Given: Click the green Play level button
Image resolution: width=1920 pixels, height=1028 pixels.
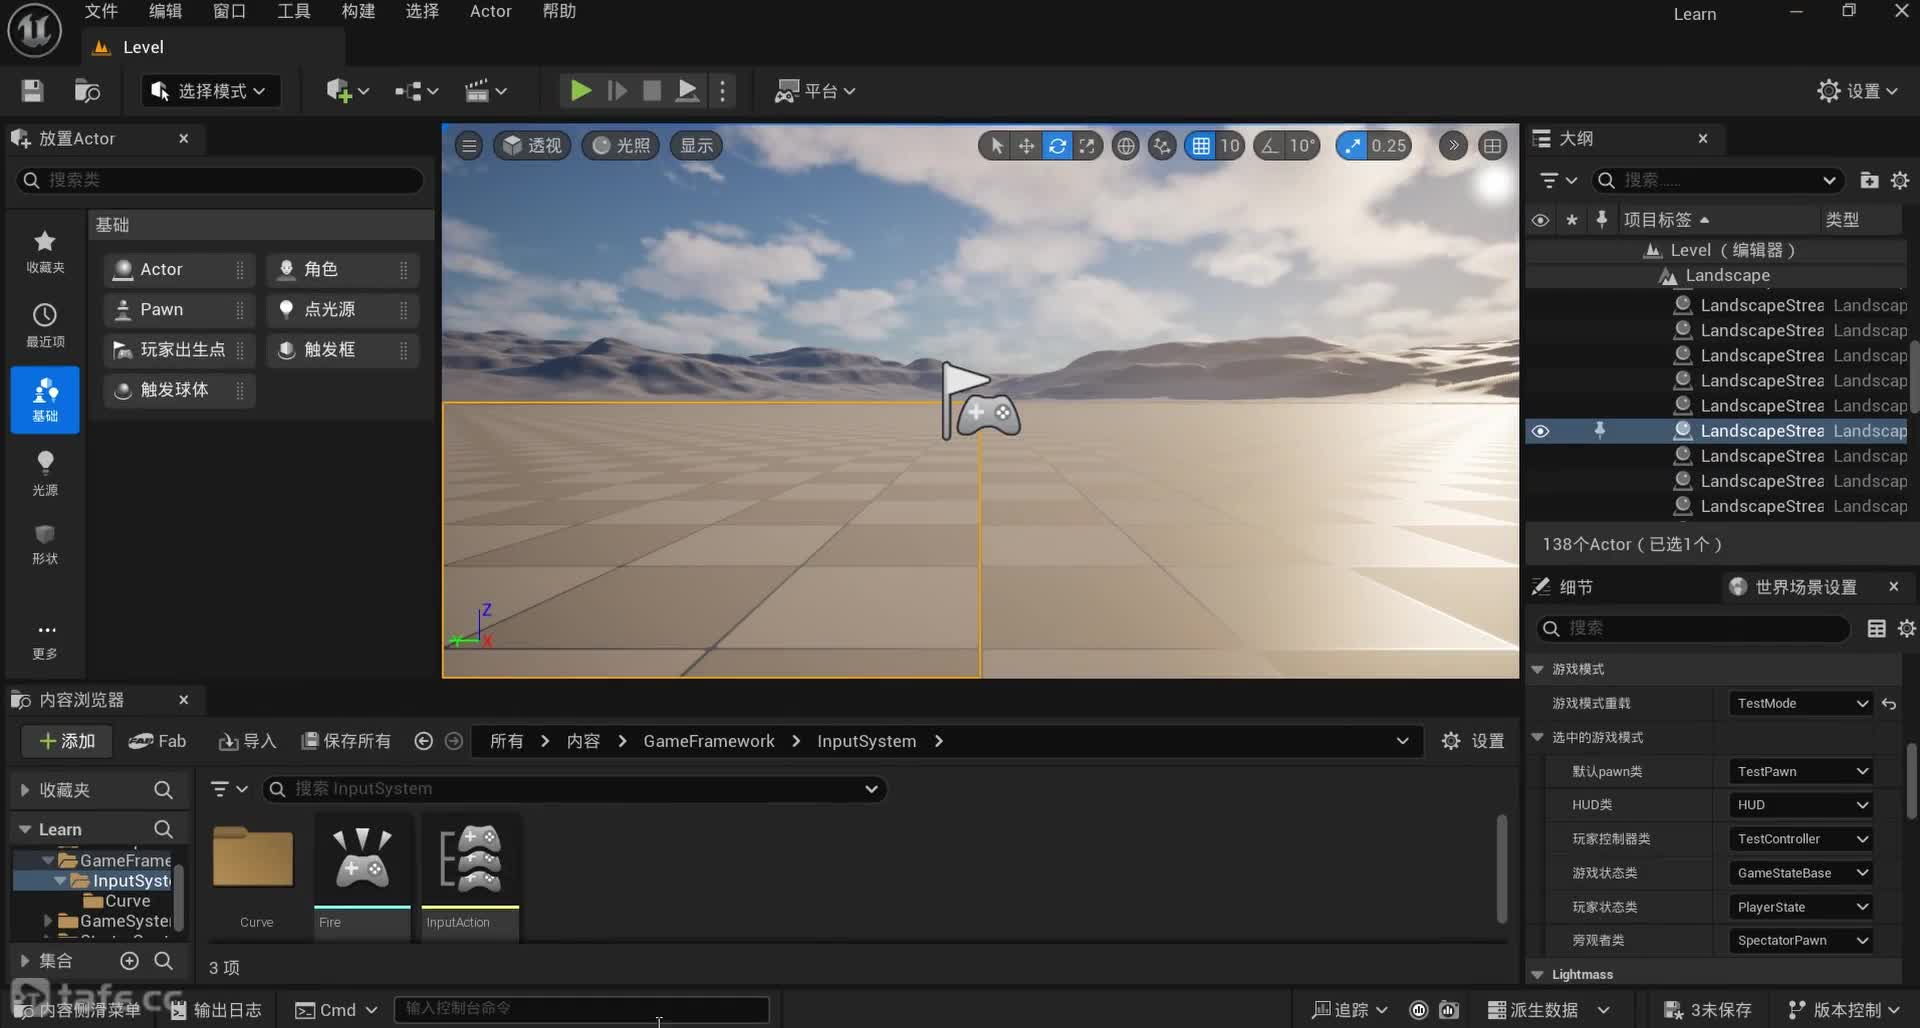Looking at the screenshot, I should tap(580, 91).
